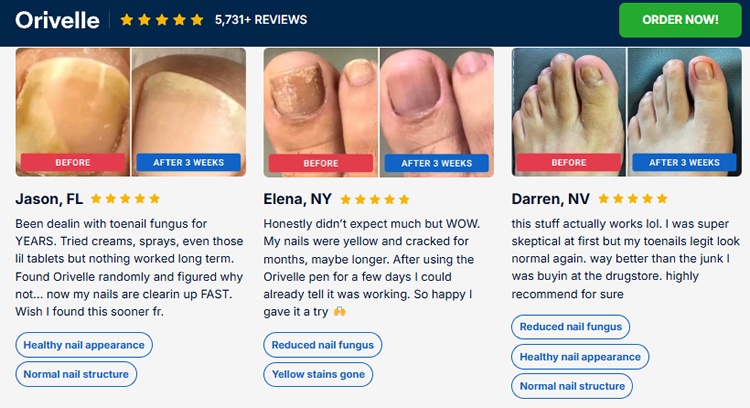Click Jason's Normal nail structure tag

(x=76, y=375)
